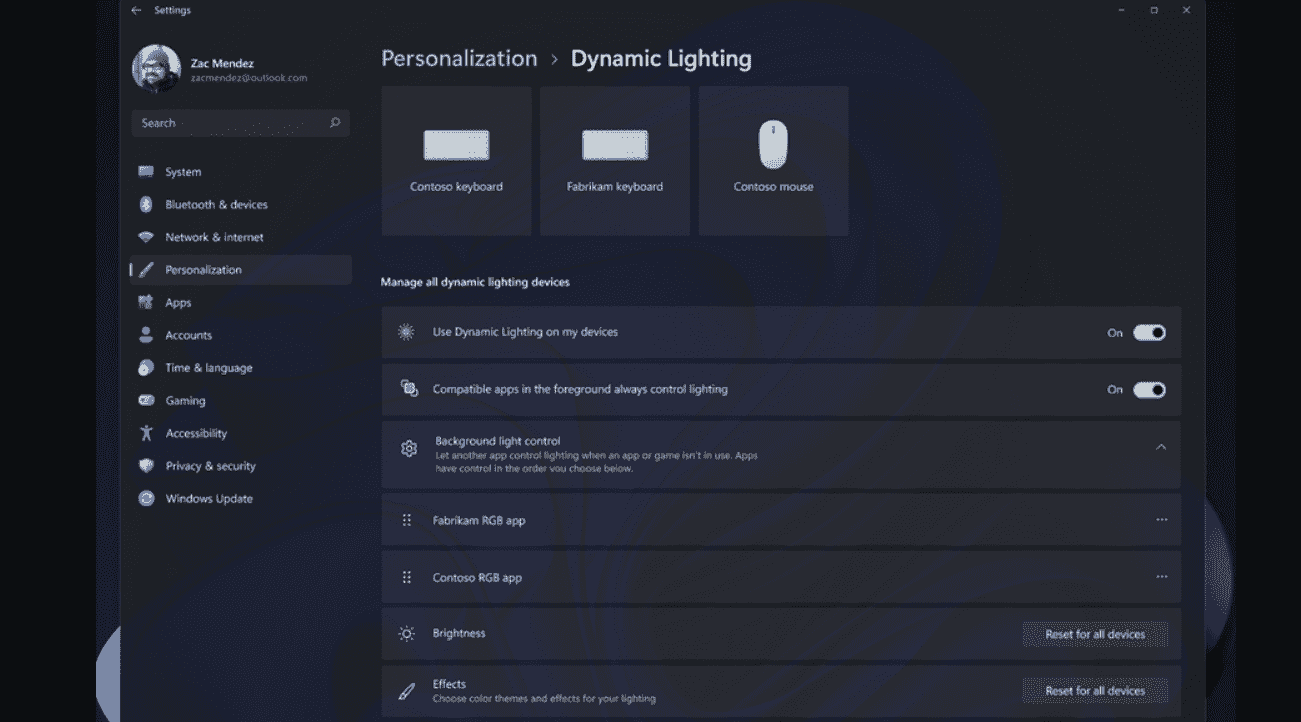Maximize the Settings window
The height and width of the screenshot is (722, 1301).
click(1153, 10)
